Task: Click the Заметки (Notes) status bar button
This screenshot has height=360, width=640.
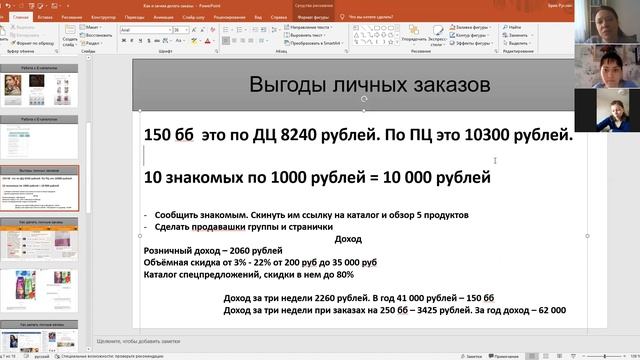Action: pyautogui.click(x=471, y=356)
